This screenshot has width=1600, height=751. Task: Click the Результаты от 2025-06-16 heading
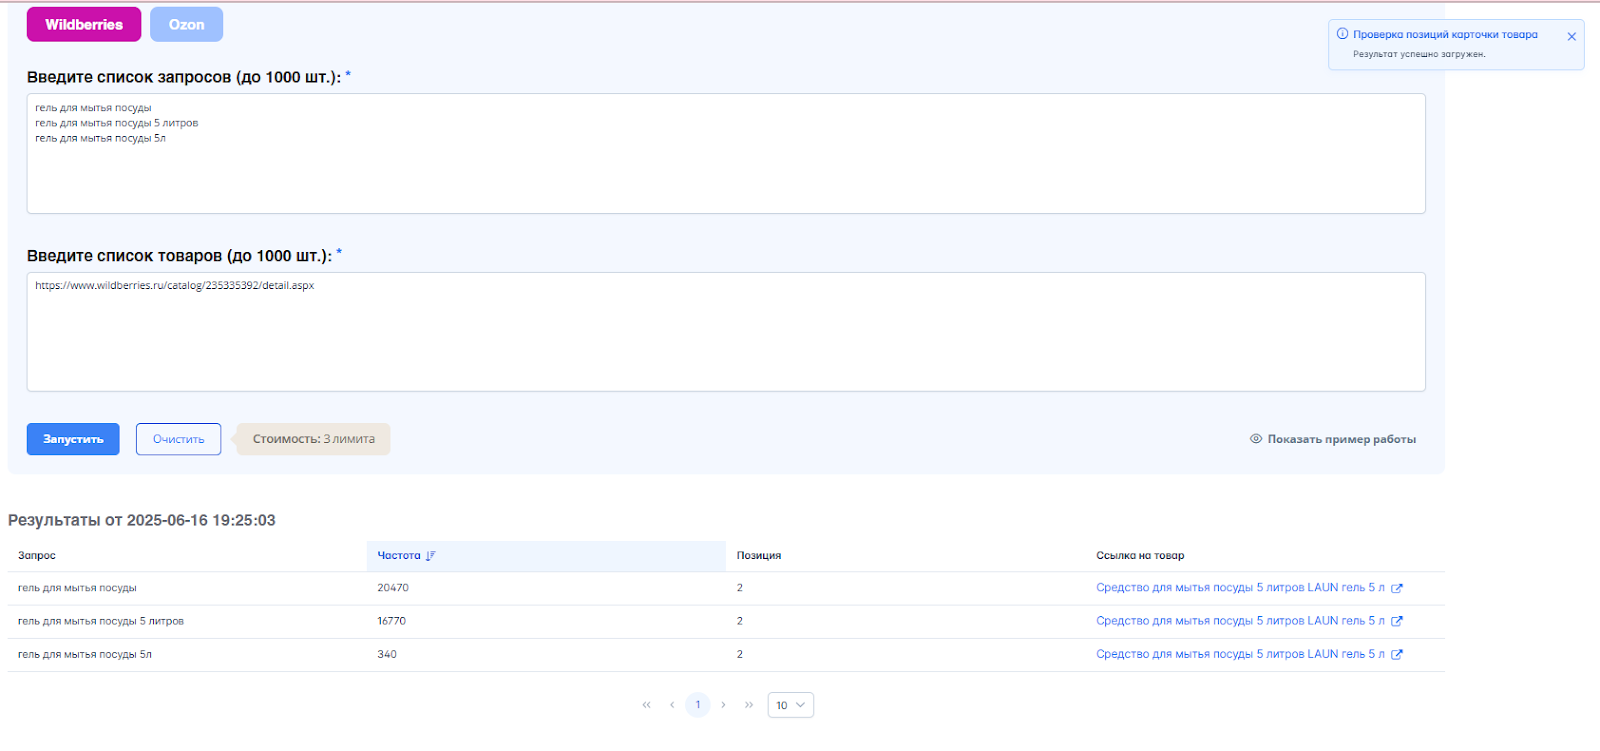(x=142, y=520)
